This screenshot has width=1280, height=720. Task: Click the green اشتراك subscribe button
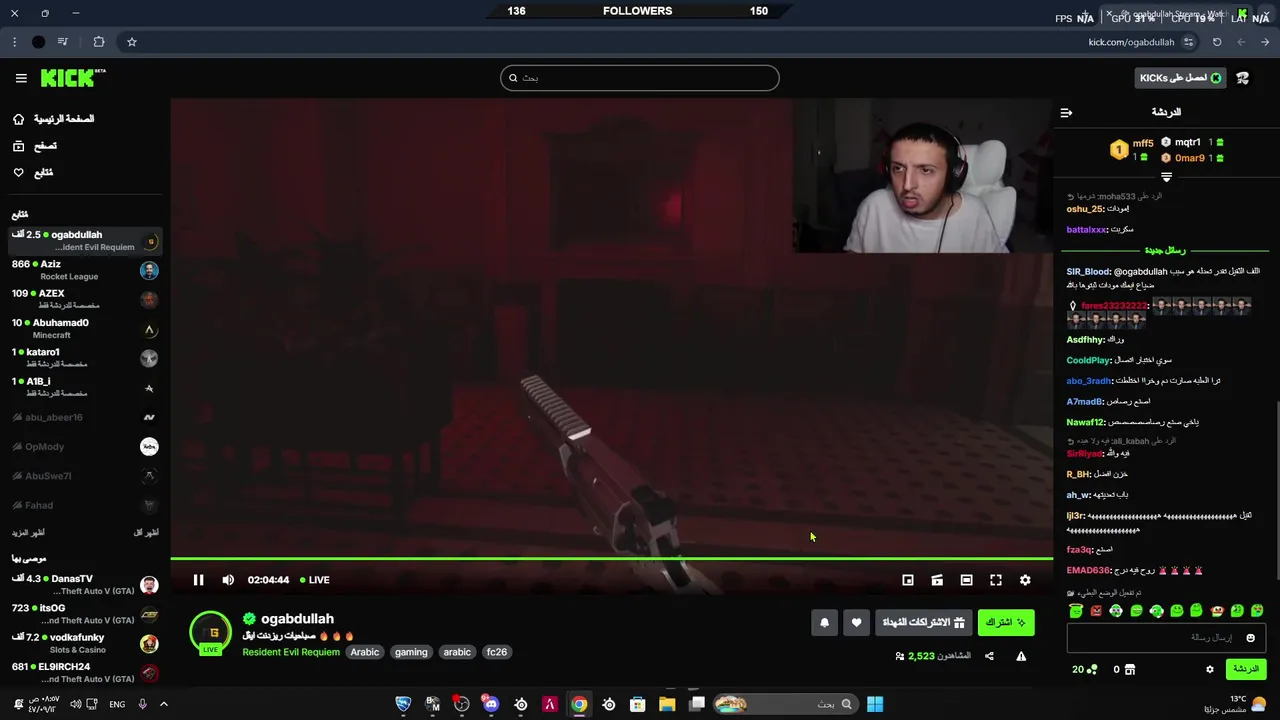click(x=1006, y=622)
